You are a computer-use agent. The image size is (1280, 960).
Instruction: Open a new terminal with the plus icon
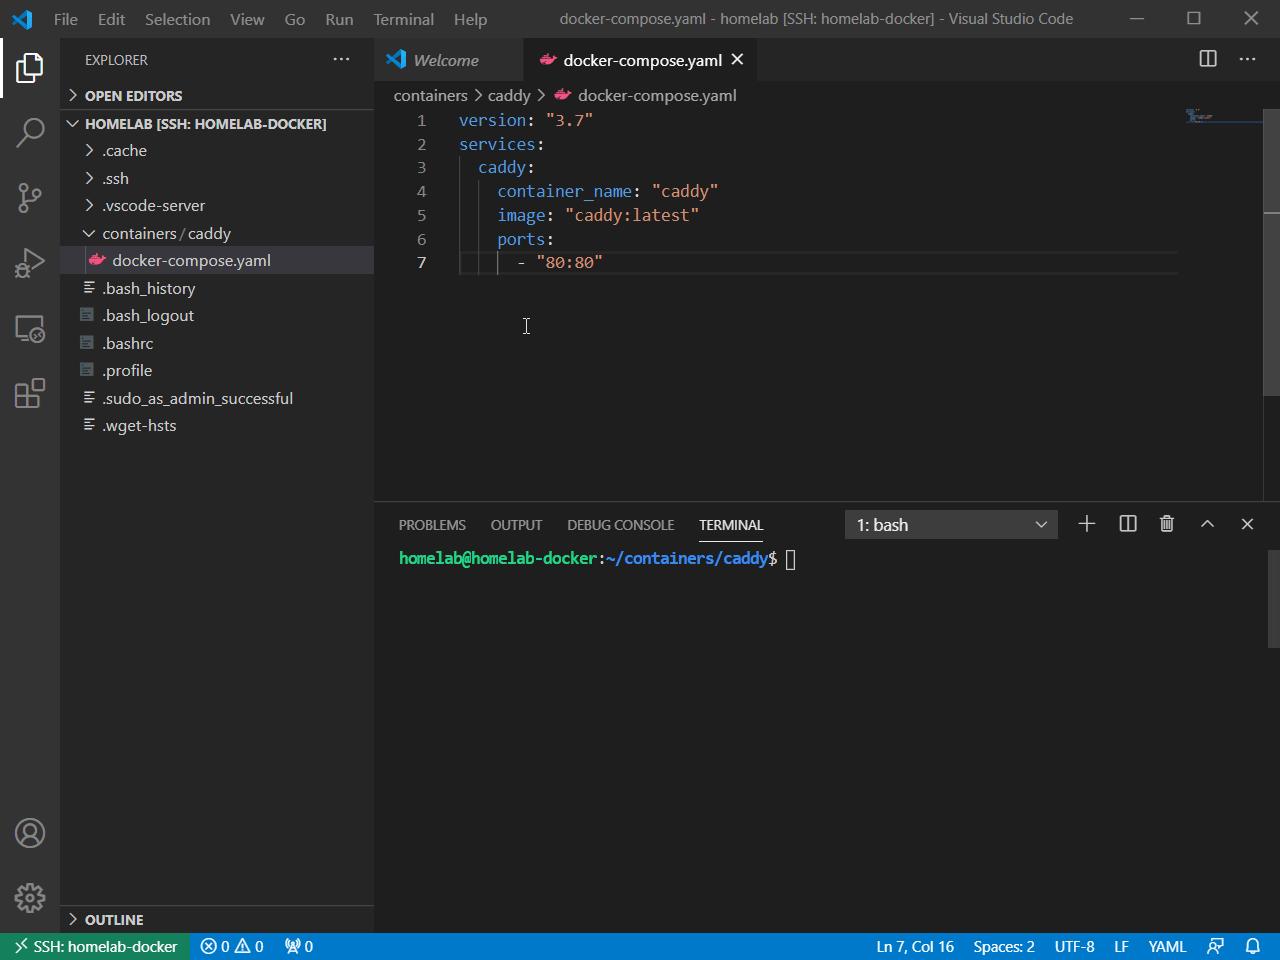click(x=1087, y=523)
